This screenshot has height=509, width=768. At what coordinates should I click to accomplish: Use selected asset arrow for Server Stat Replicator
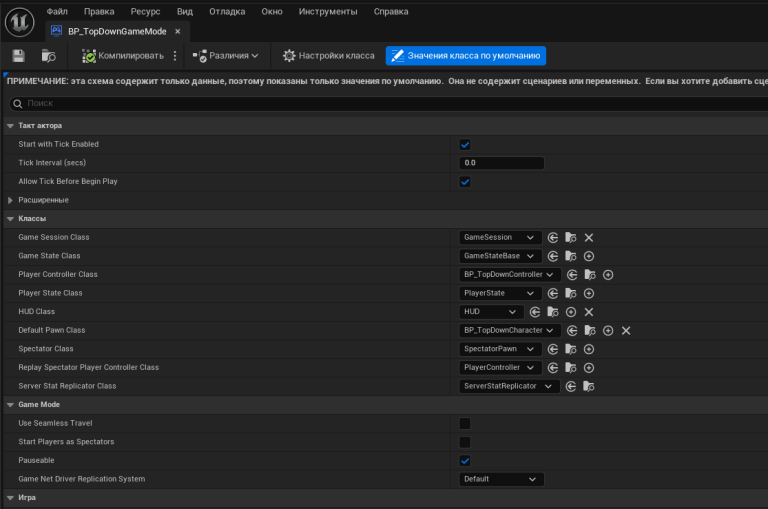[x=571, y=387]
